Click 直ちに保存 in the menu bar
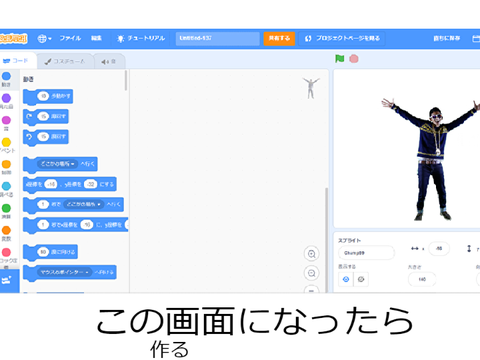 pyautogui.click(x=447, y=38)
